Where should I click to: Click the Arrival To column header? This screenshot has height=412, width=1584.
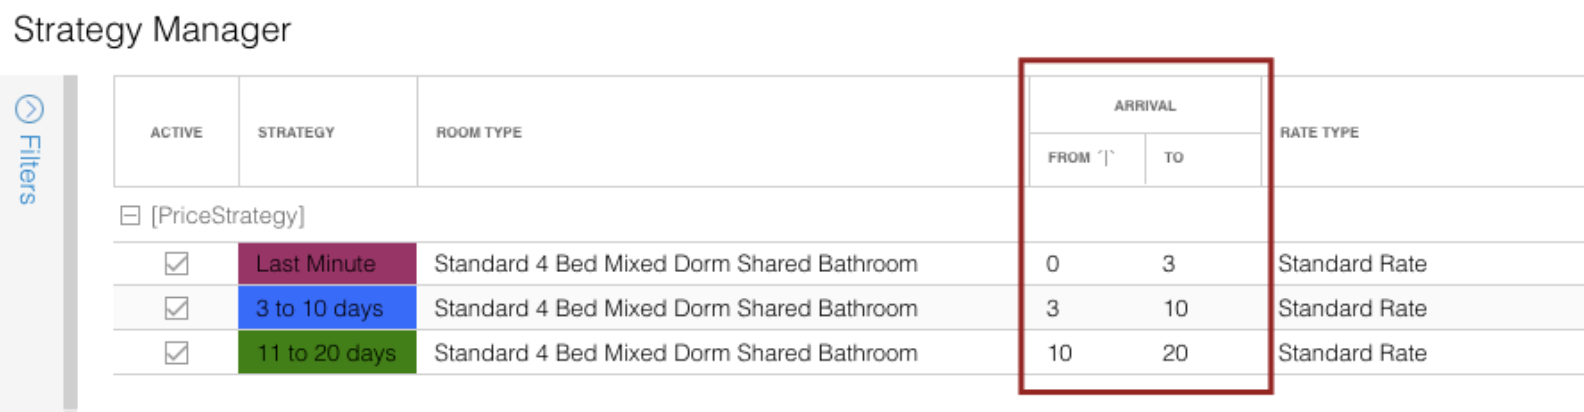tap(1173, 158)
